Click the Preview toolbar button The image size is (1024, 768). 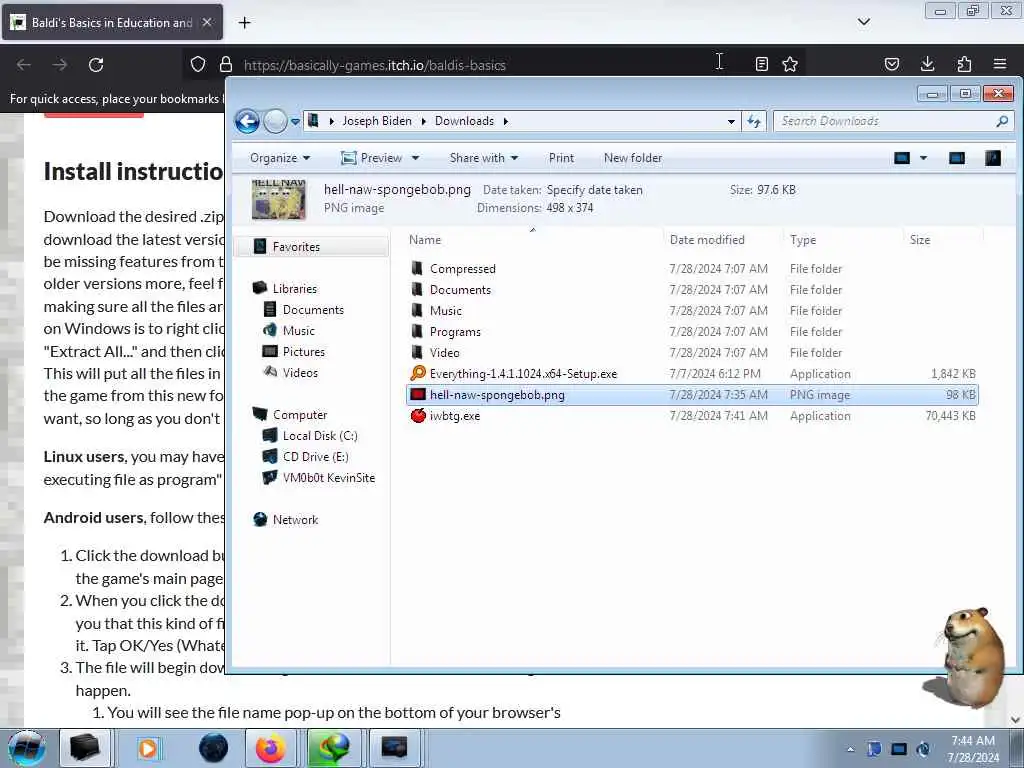pos(372,158)
